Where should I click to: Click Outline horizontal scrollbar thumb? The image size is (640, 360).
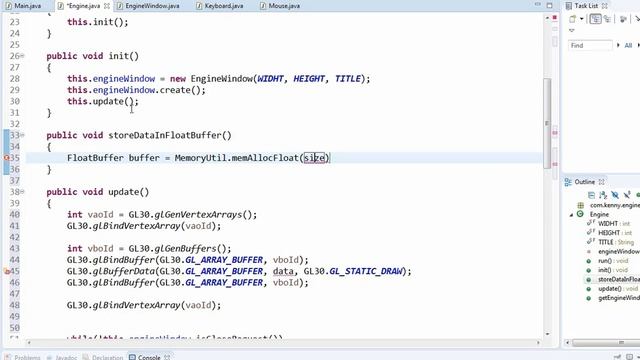[x=620, y=343]
